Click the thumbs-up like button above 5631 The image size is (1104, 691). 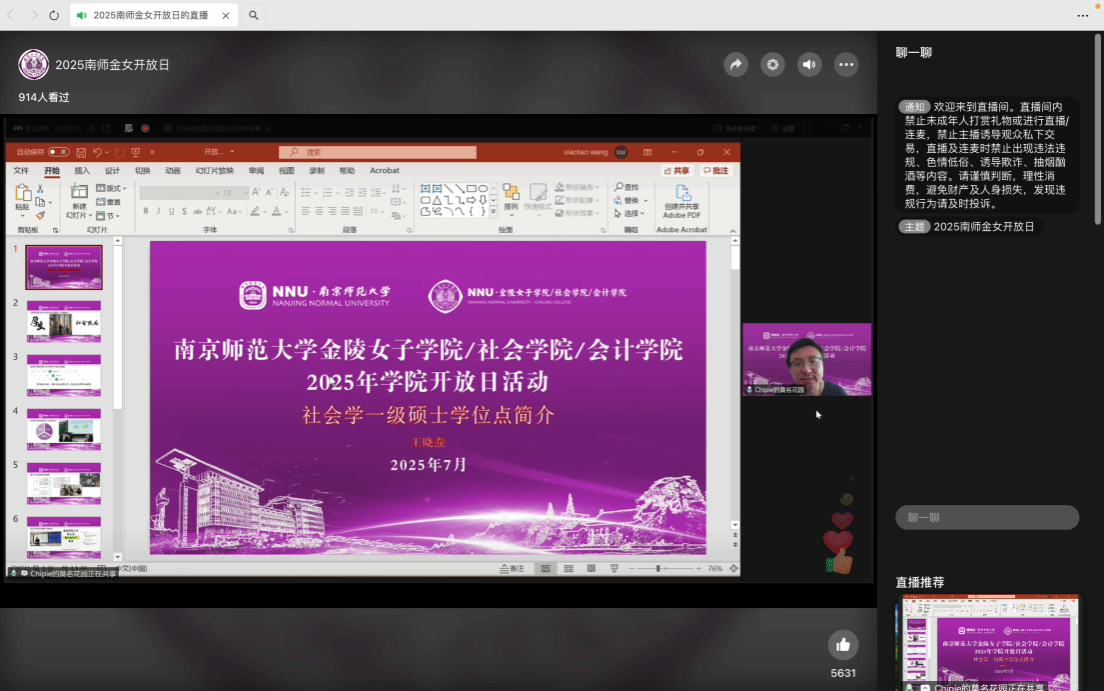click(x=843, y=645)
